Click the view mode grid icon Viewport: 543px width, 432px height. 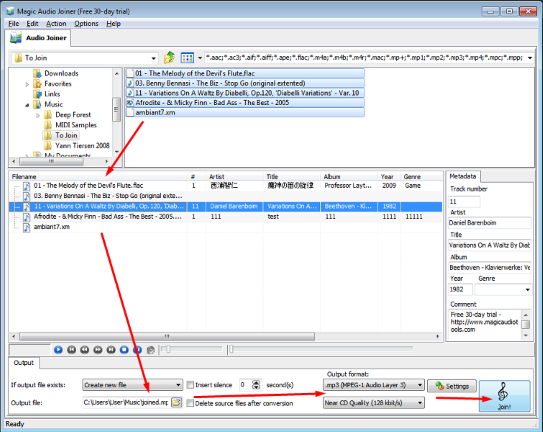pos(187,58)
